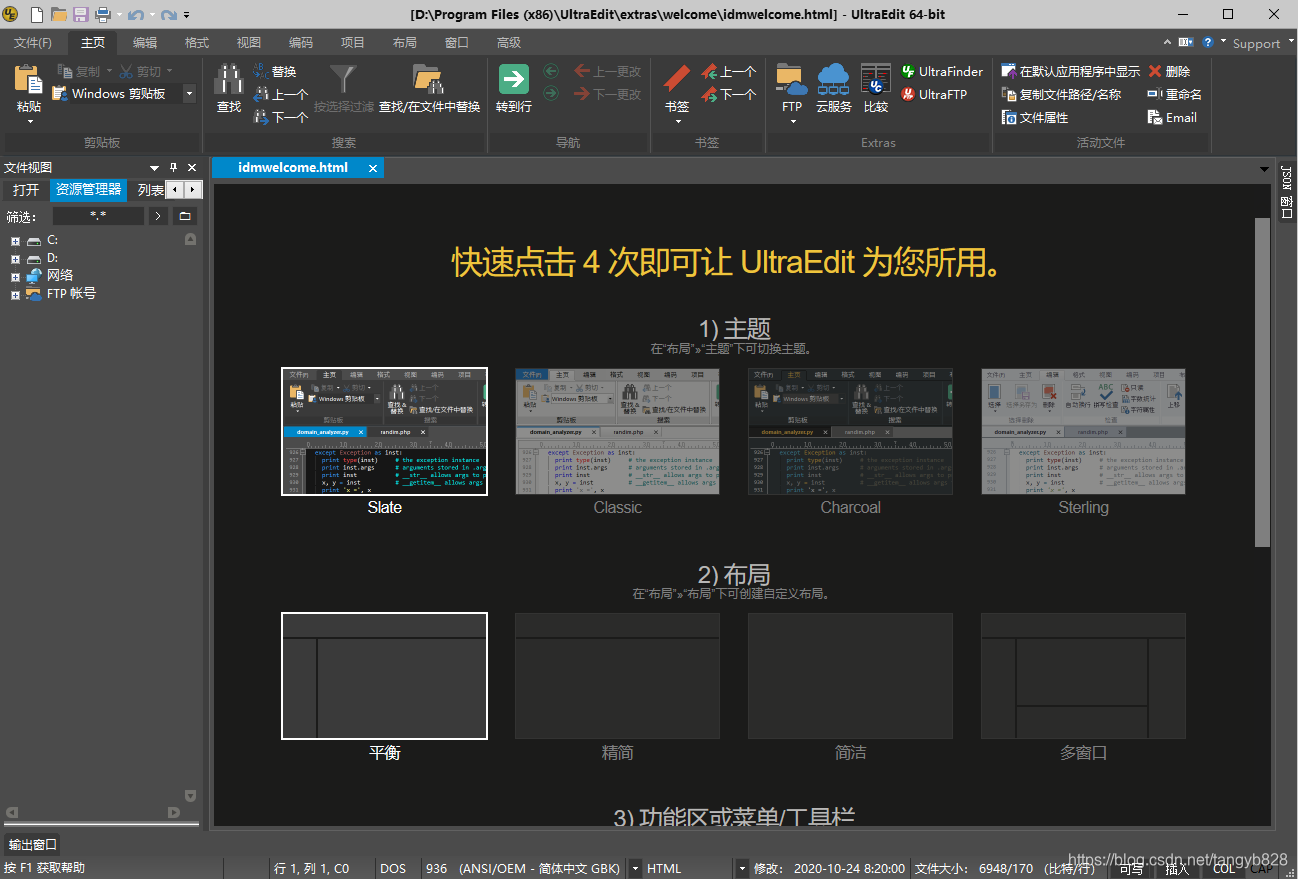Open the encoding dropdown in status bar
Viewport: 1298px width, 879px height.
point(635,869)
